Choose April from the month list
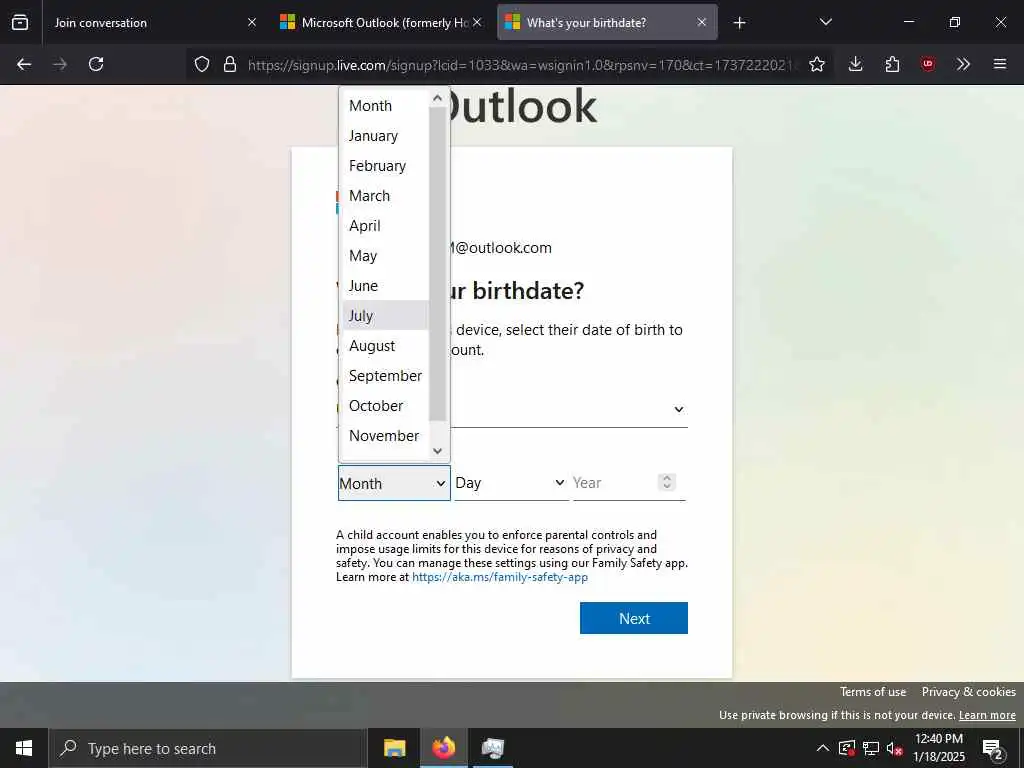 point(385,226)
